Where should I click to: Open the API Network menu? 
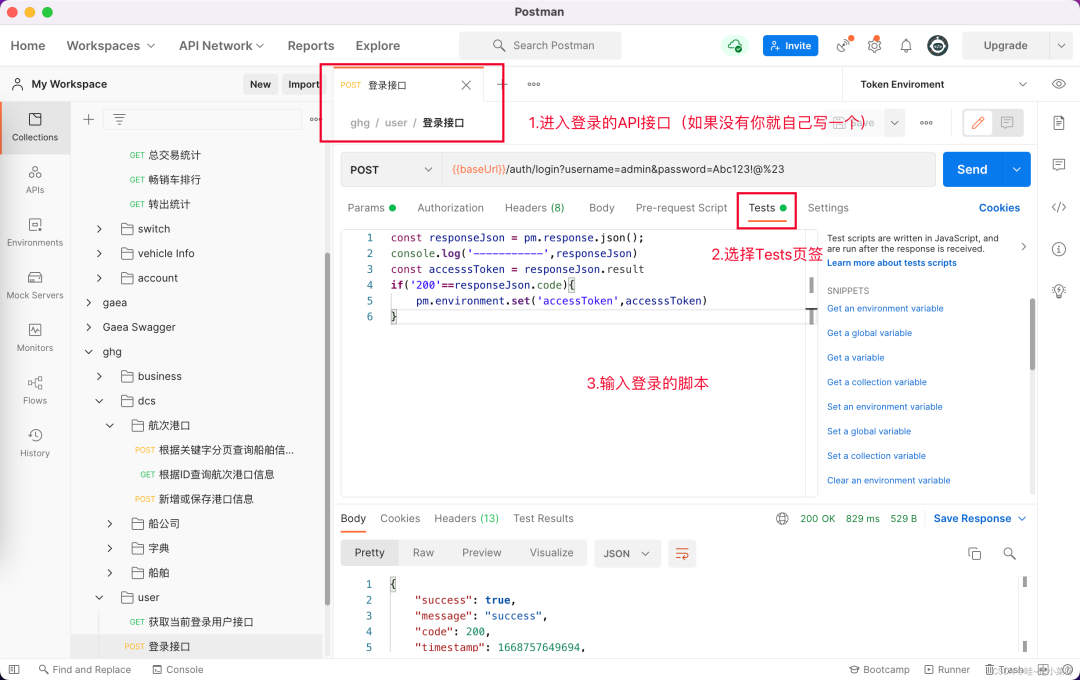click(221, 45)
